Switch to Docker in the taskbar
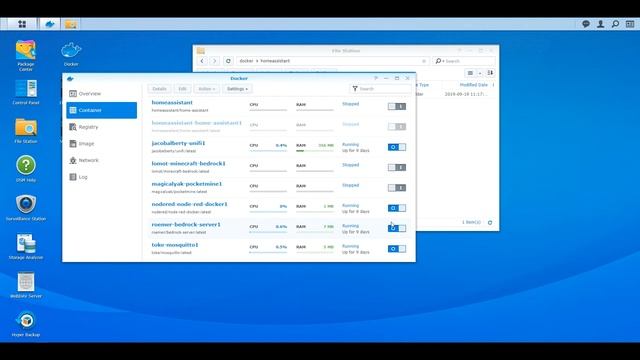 [50, 24]
